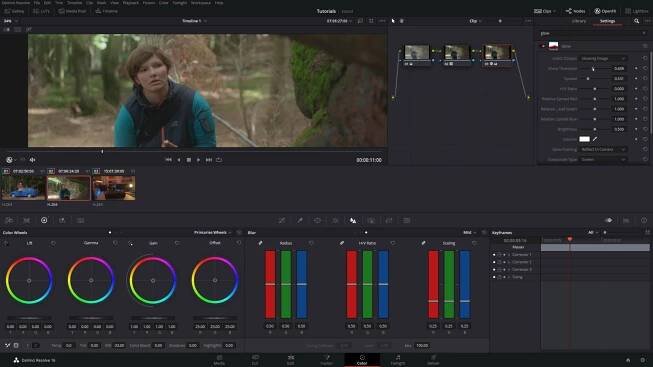This screenshot has height=367, width=653.
Task: Open the Media page tab
Action: (219, 360)
